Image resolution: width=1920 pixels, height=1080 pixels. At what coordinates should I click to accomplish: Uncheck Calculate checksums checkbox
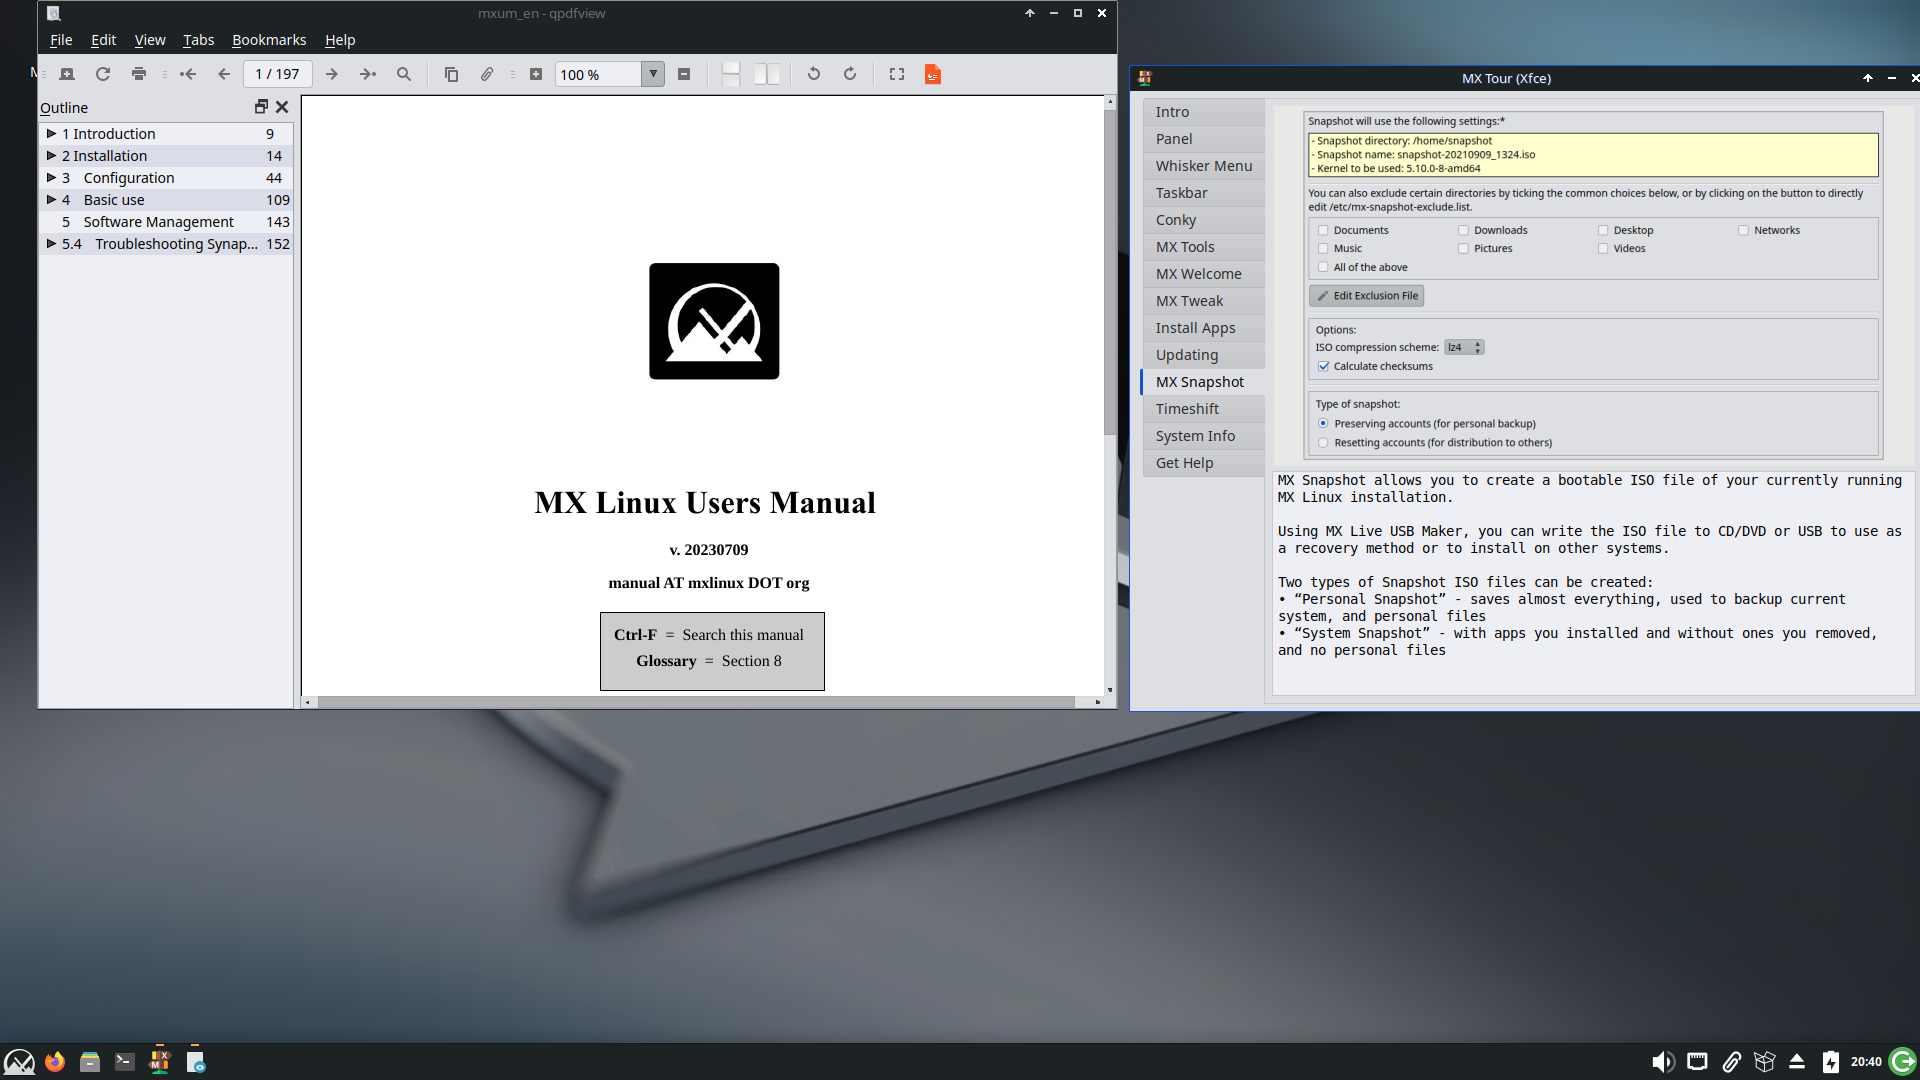tap(1323, 366)
